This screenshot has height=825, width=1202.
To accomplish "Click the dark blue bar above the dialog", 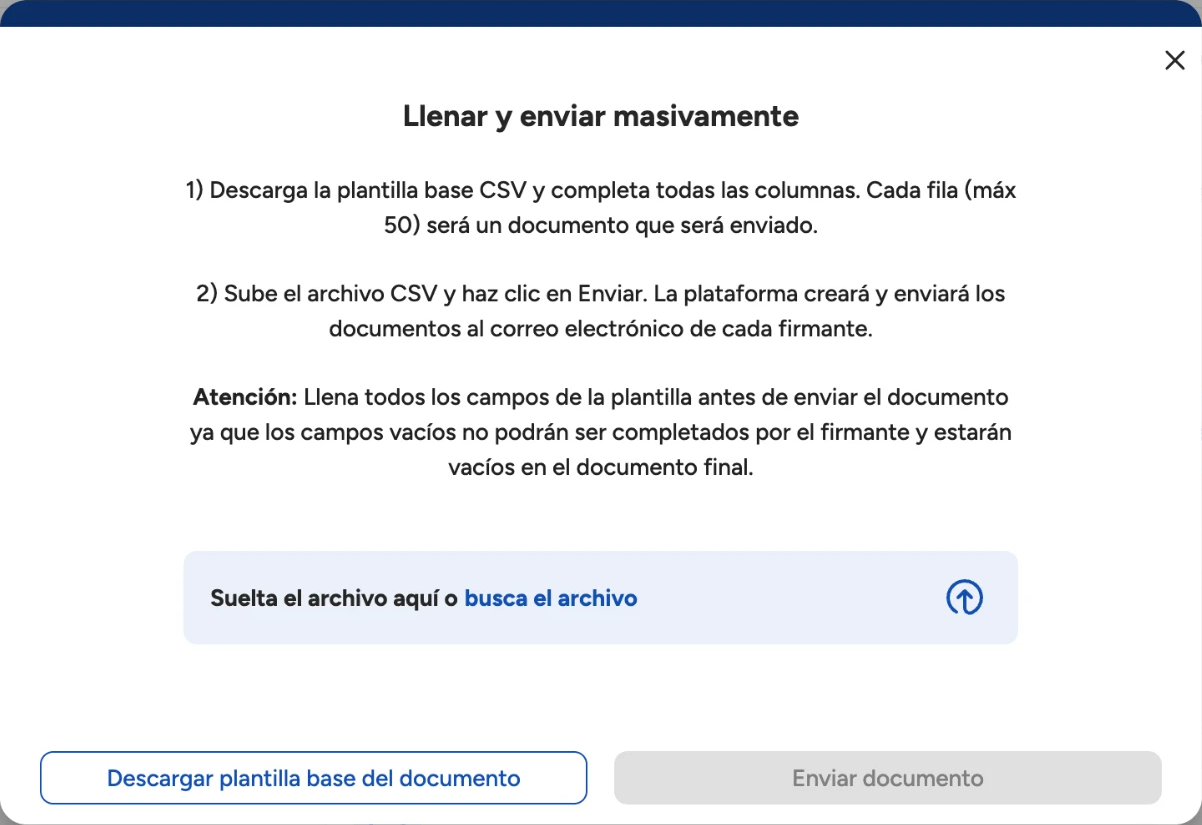I will 601,13.
